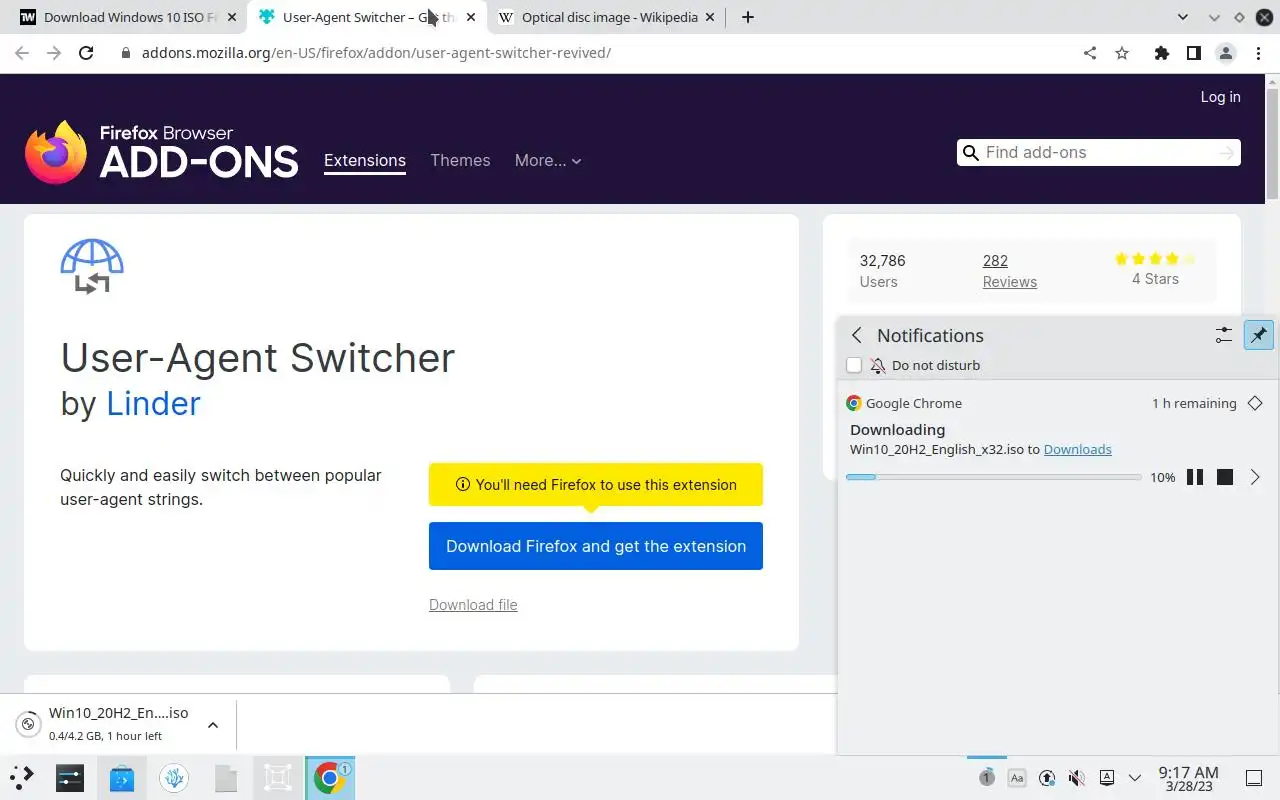
Task: Click the diamond icon beside 1 h remaining
Action: point(1255,403)
